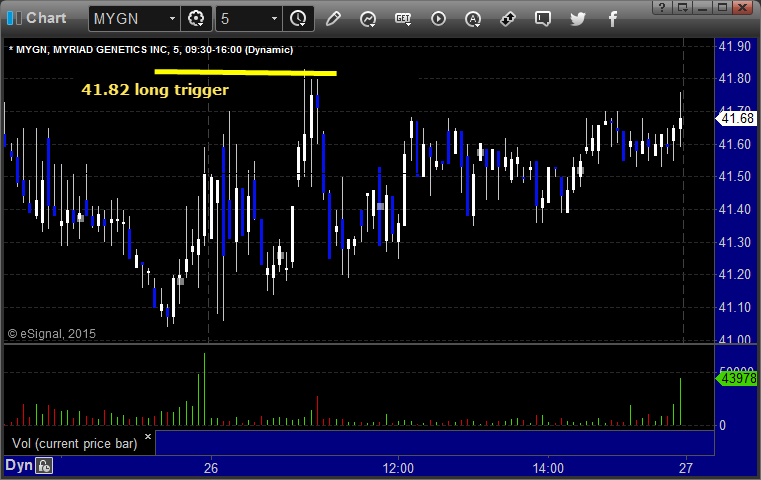
Task: Click the Dyn label at bottom left
Action: pos(18,465)
